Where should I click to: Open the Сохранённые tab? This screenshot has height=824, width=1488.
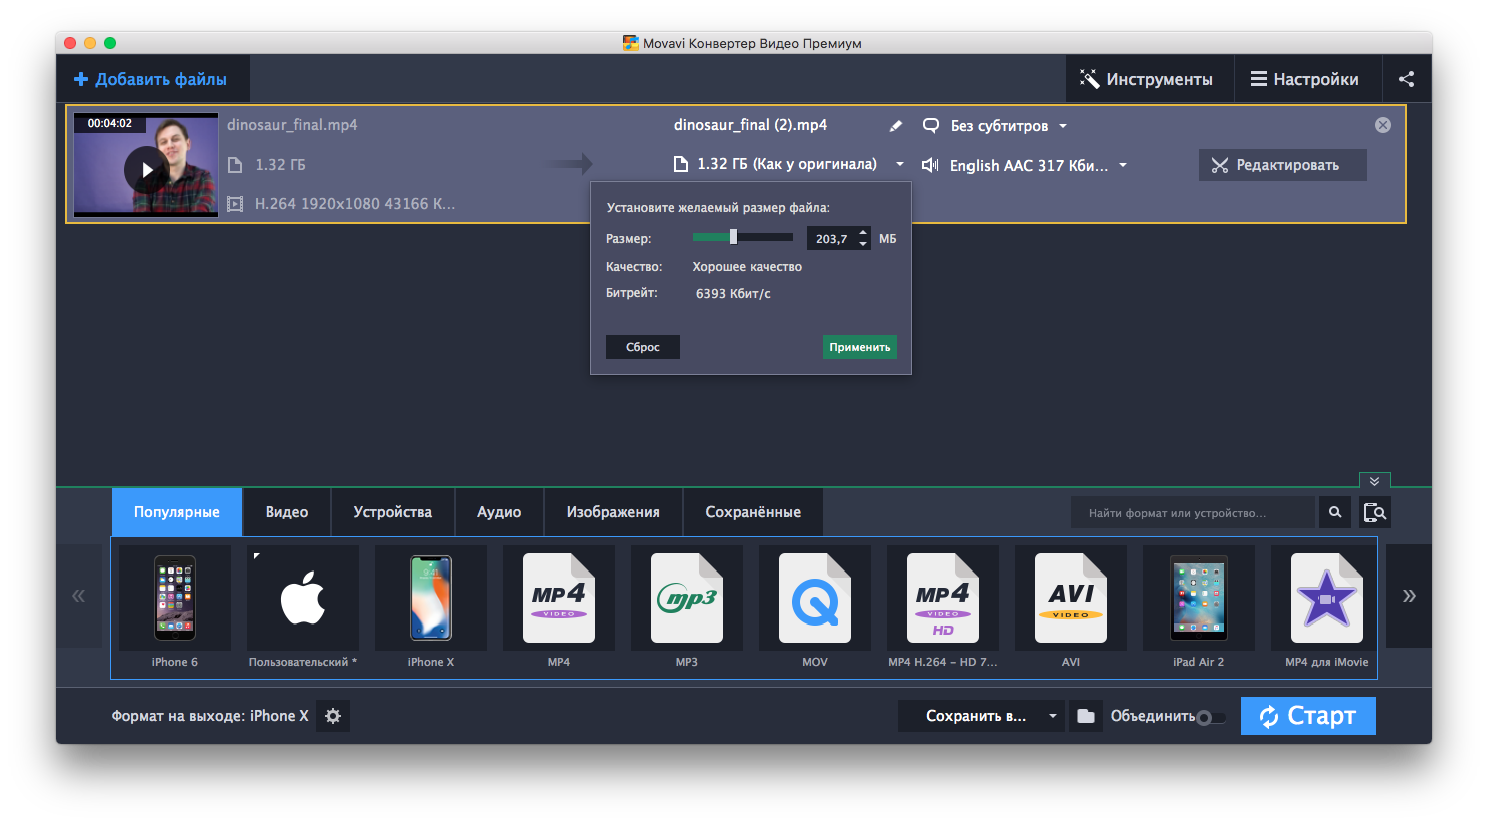pyautogui.click(x=753, y=512)
